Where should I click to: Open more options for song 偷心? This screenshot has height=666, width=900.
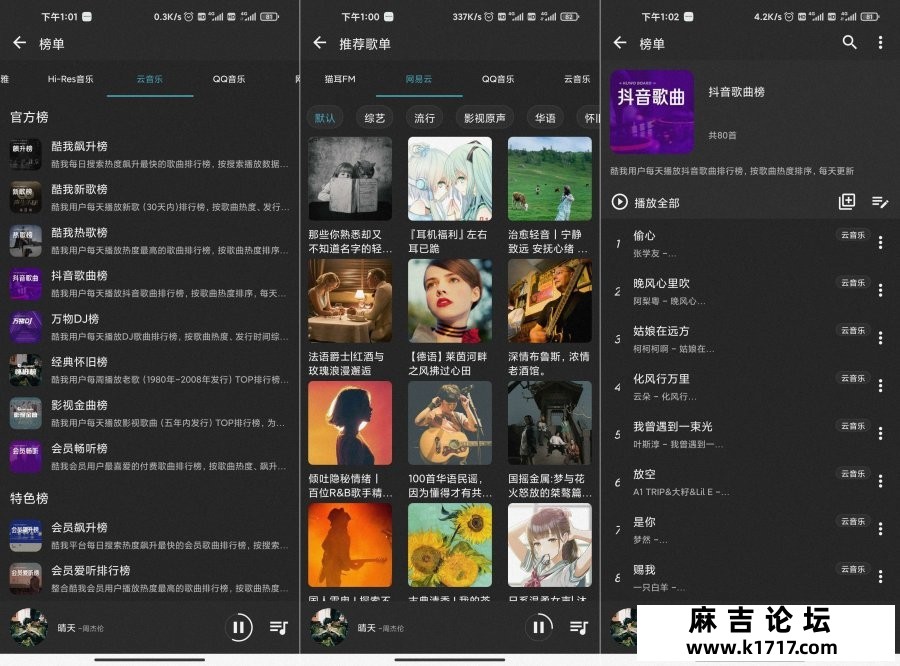click(x=880, y=243)
